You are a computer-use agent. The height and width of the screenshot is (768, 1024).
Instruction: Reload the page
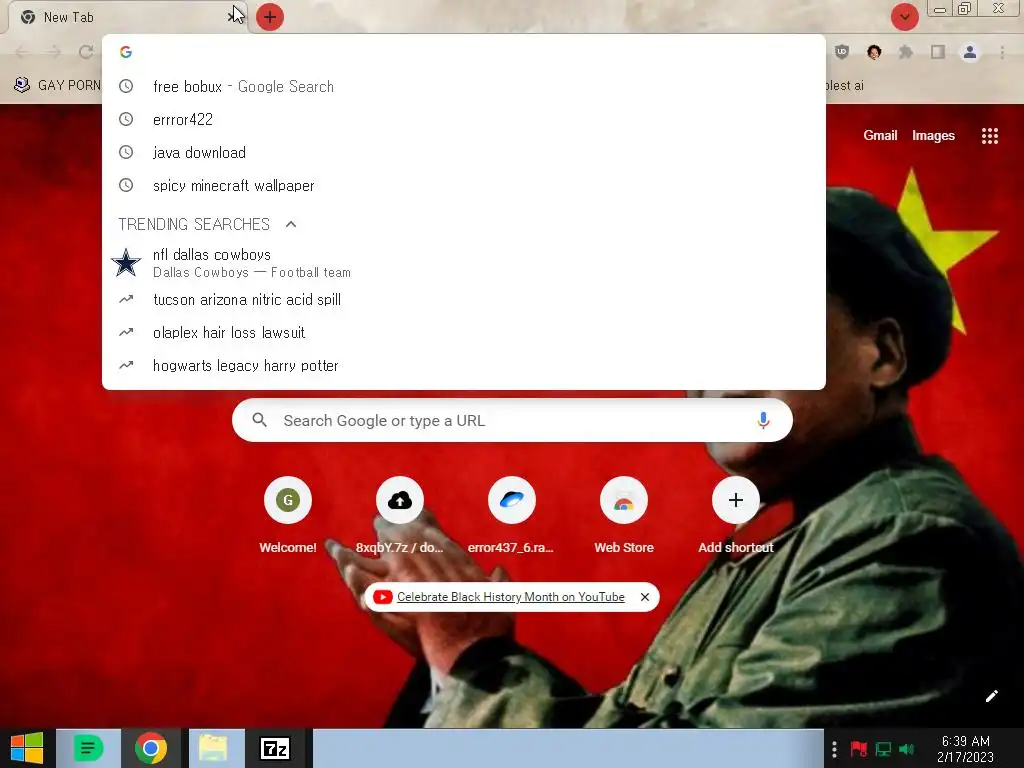(86, 52)
